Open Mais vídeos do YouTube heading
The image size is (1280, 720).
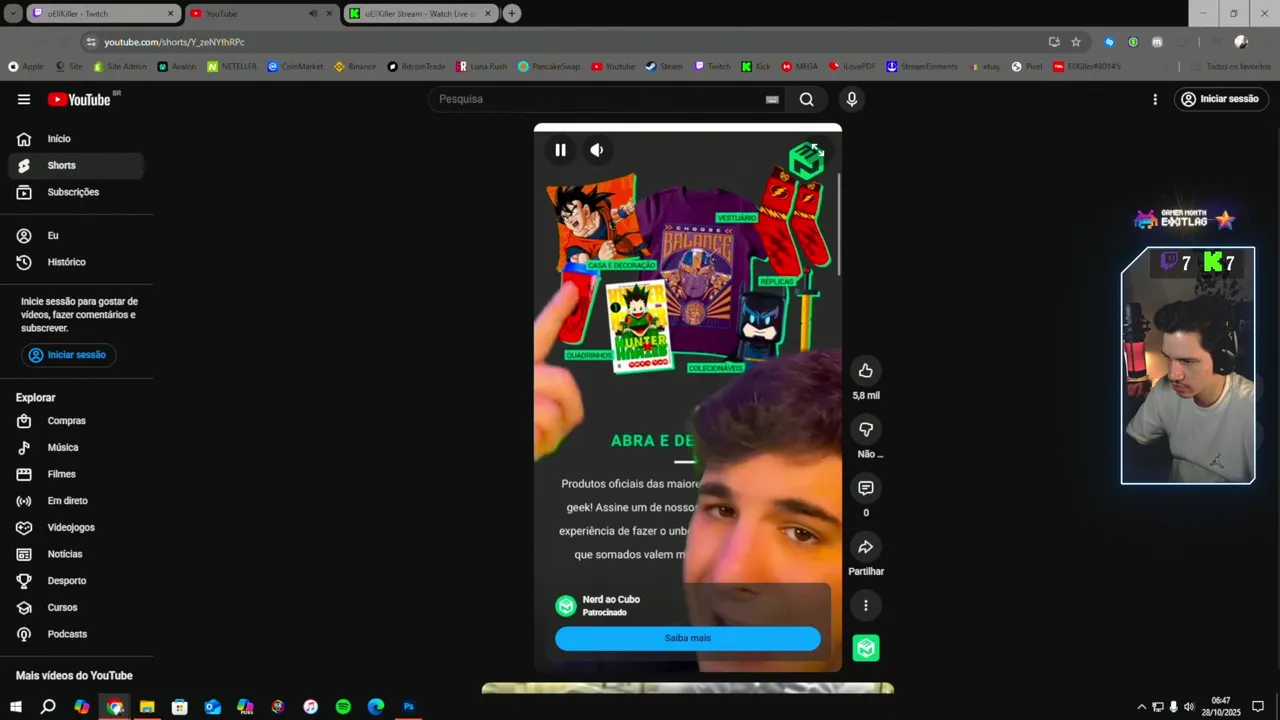[74, 676]
